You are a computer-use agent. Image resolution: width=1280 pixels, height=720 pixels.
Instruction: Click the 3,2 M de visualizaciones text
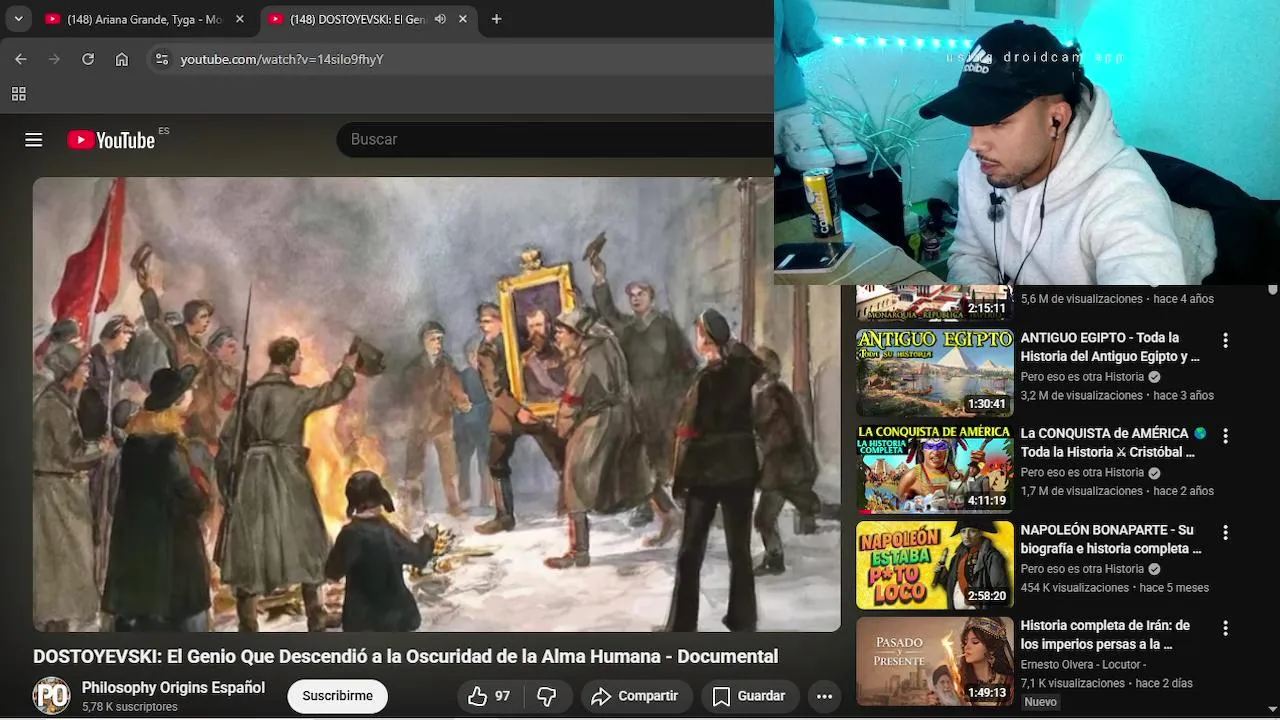click(x=1081, y=396)
